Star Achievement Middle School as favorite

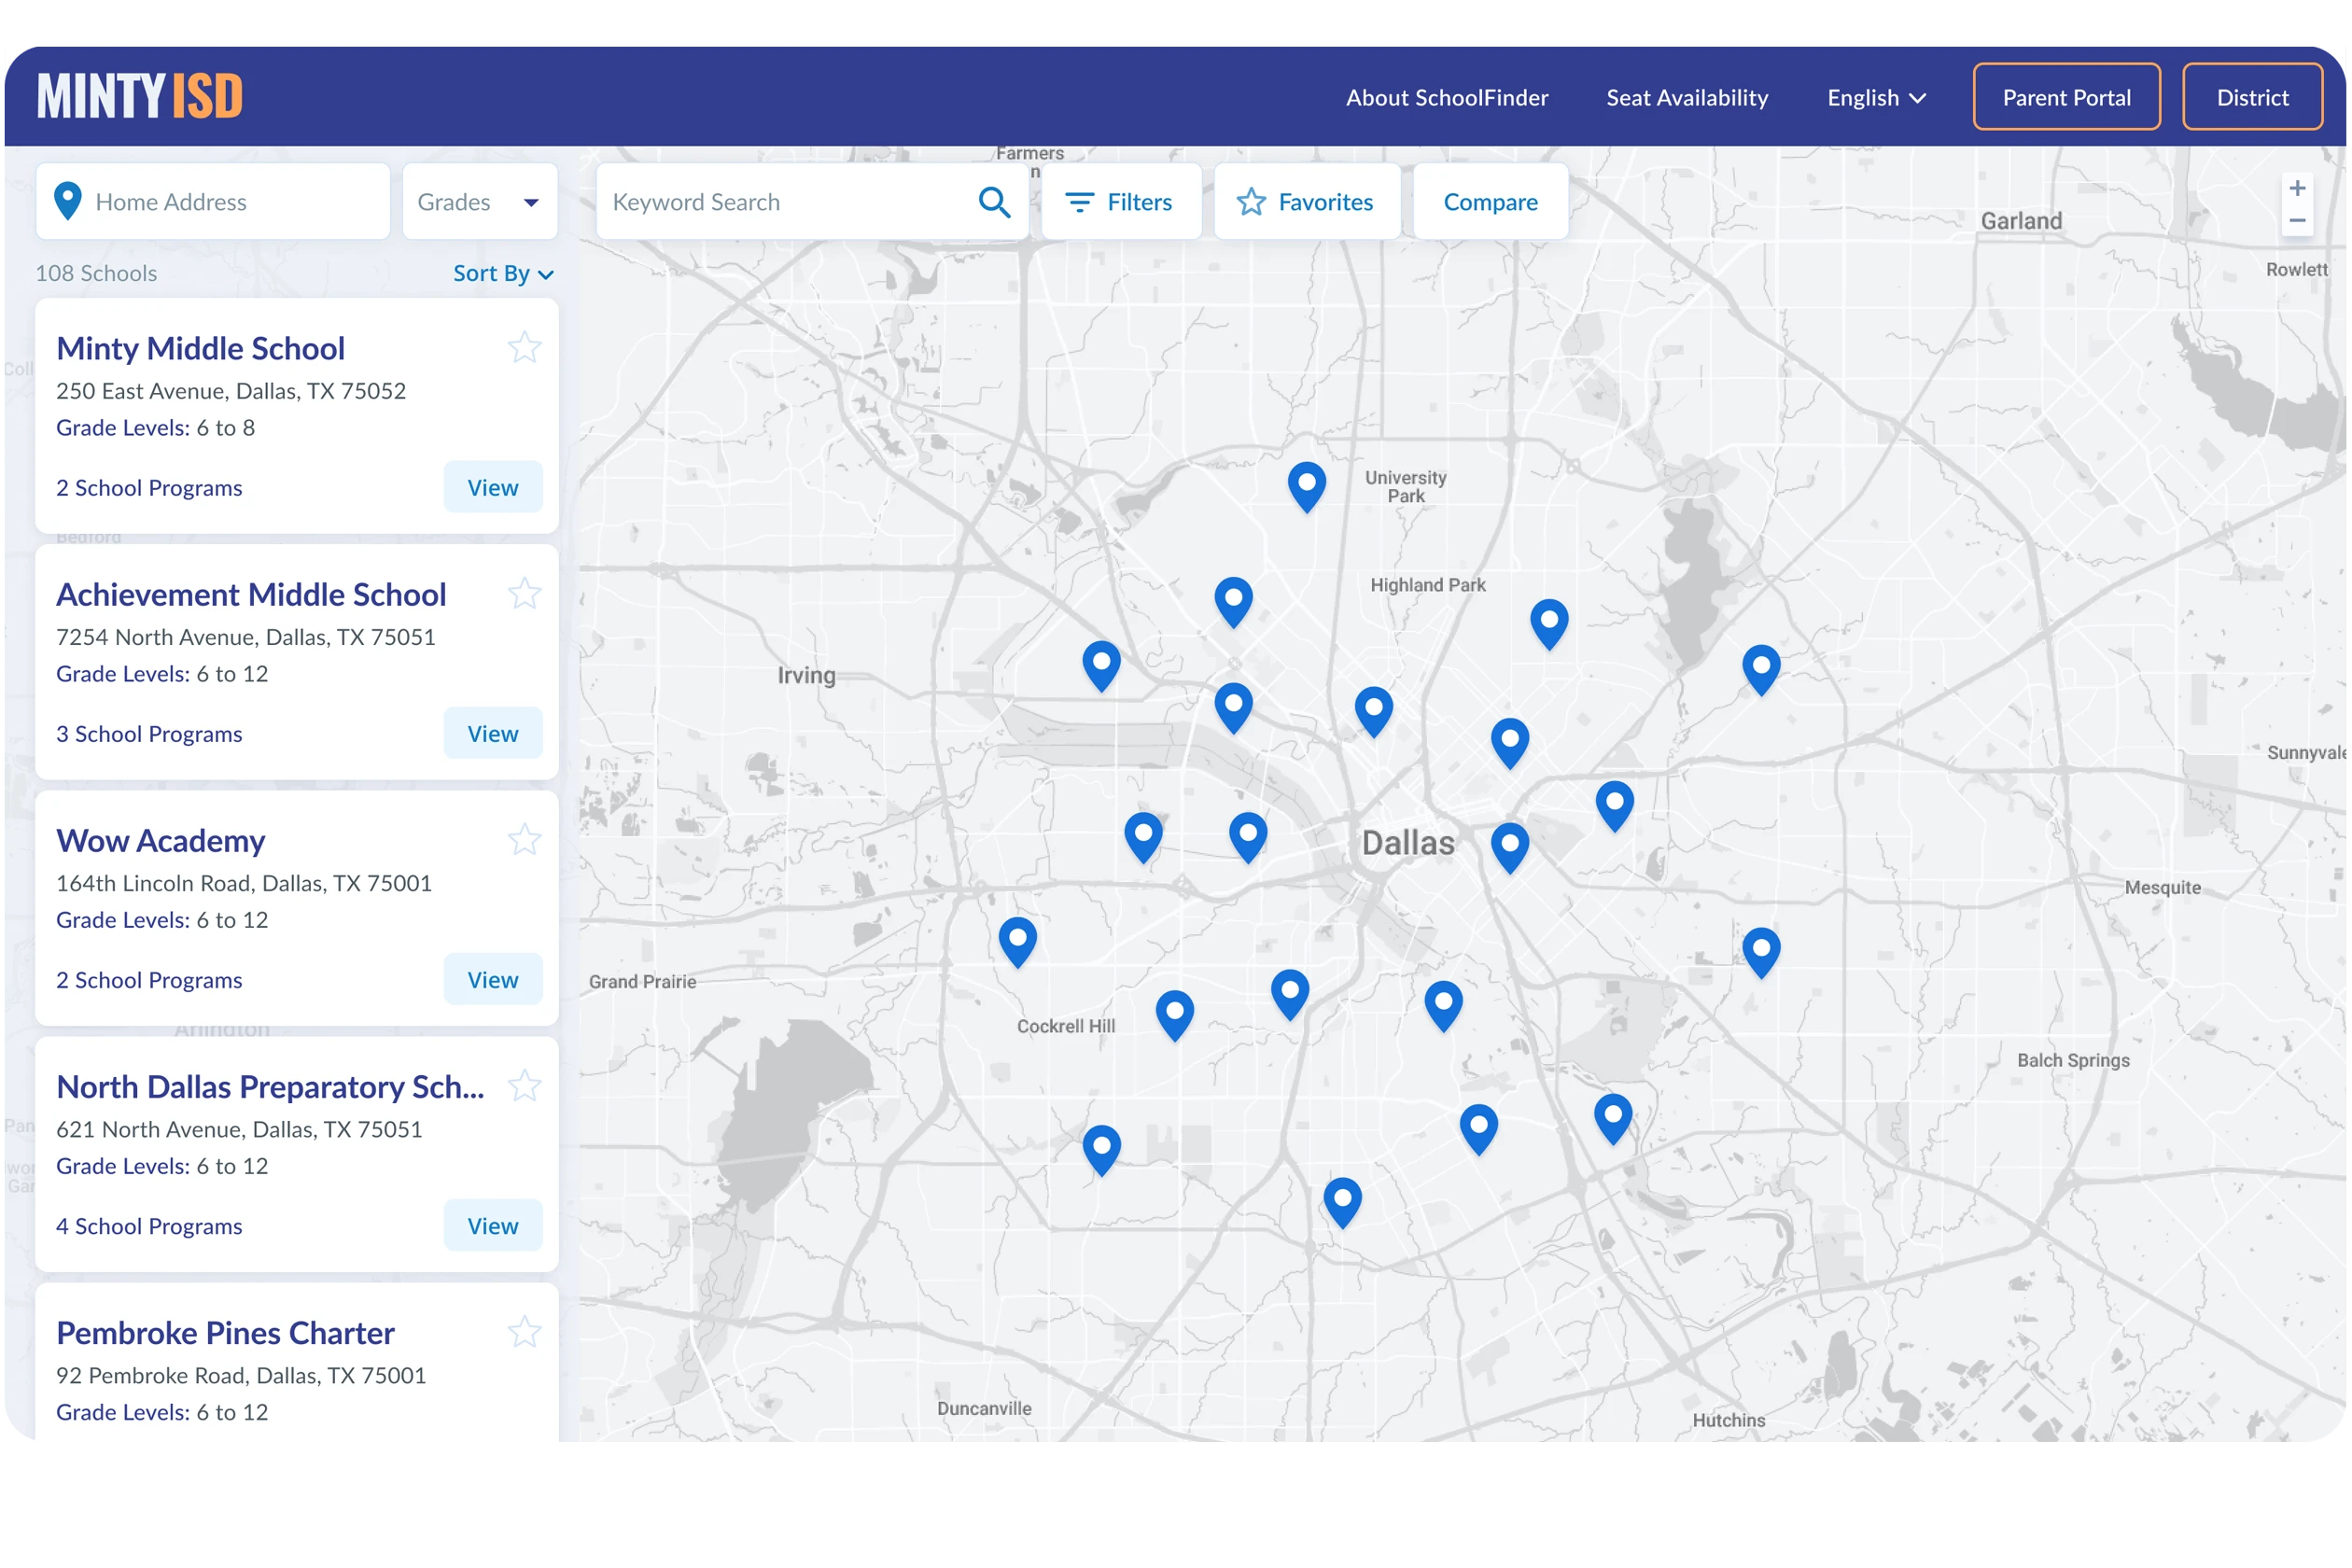pos(524,594)
